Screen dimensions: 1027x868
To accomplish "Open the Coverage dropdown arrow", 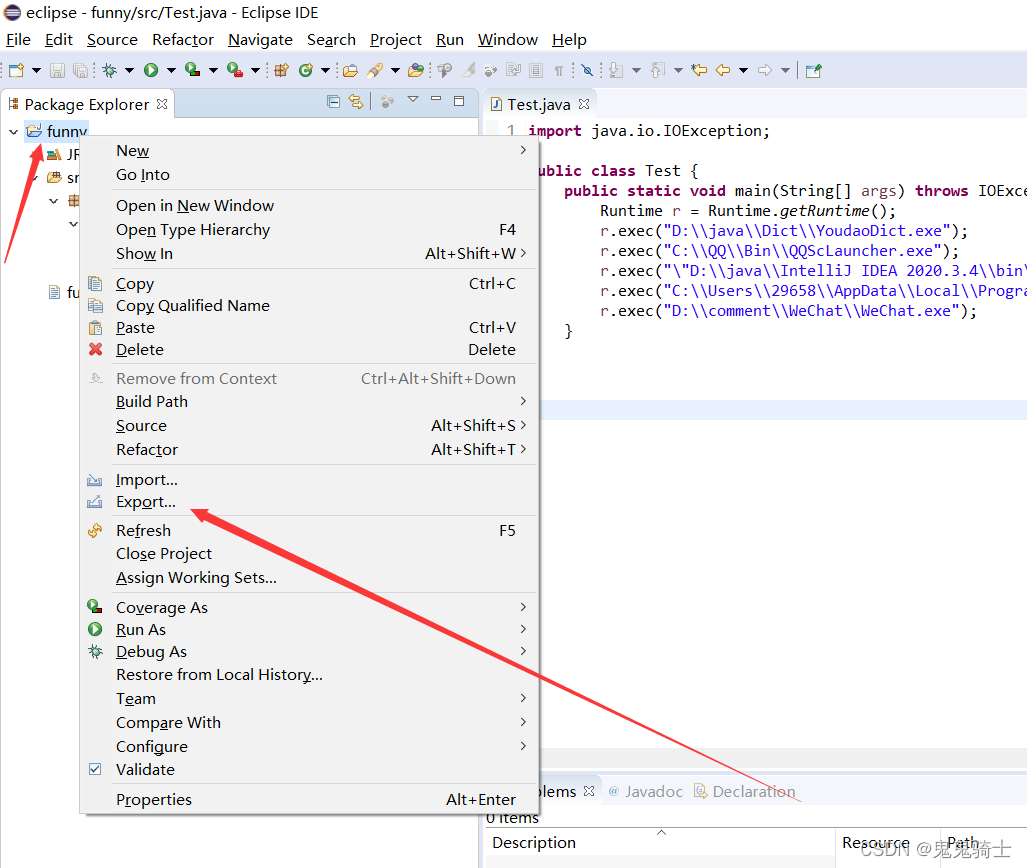I will [x=213, y=70].
